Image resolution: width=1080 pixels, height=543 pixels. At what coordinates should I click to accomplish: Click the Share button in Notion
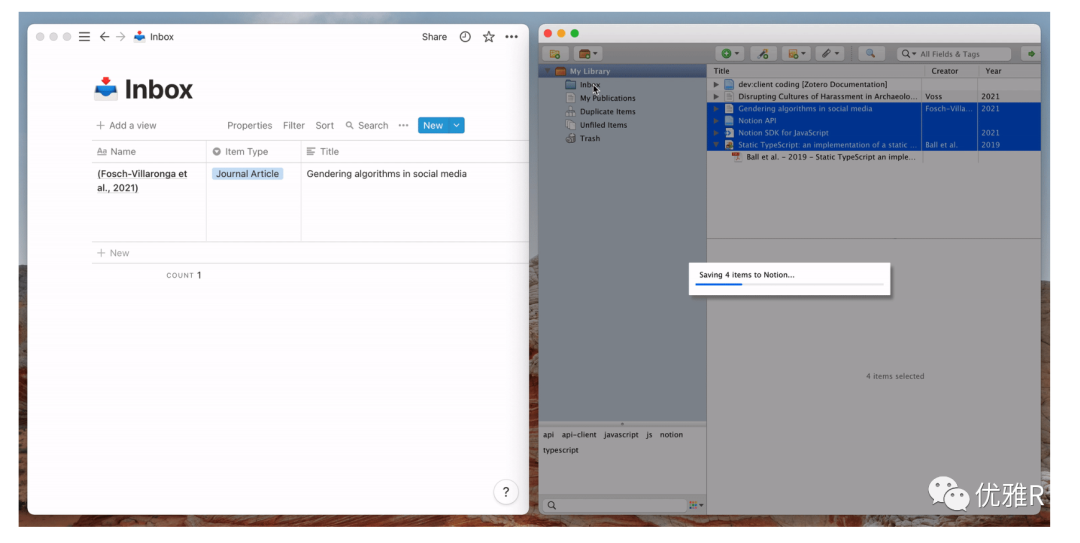(435, 37)
